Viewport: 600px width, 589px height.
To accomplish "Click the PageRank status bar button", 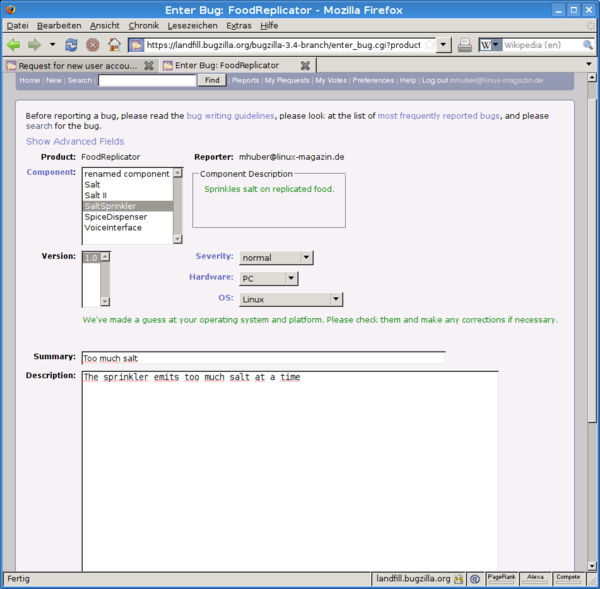I will point(501,579).
